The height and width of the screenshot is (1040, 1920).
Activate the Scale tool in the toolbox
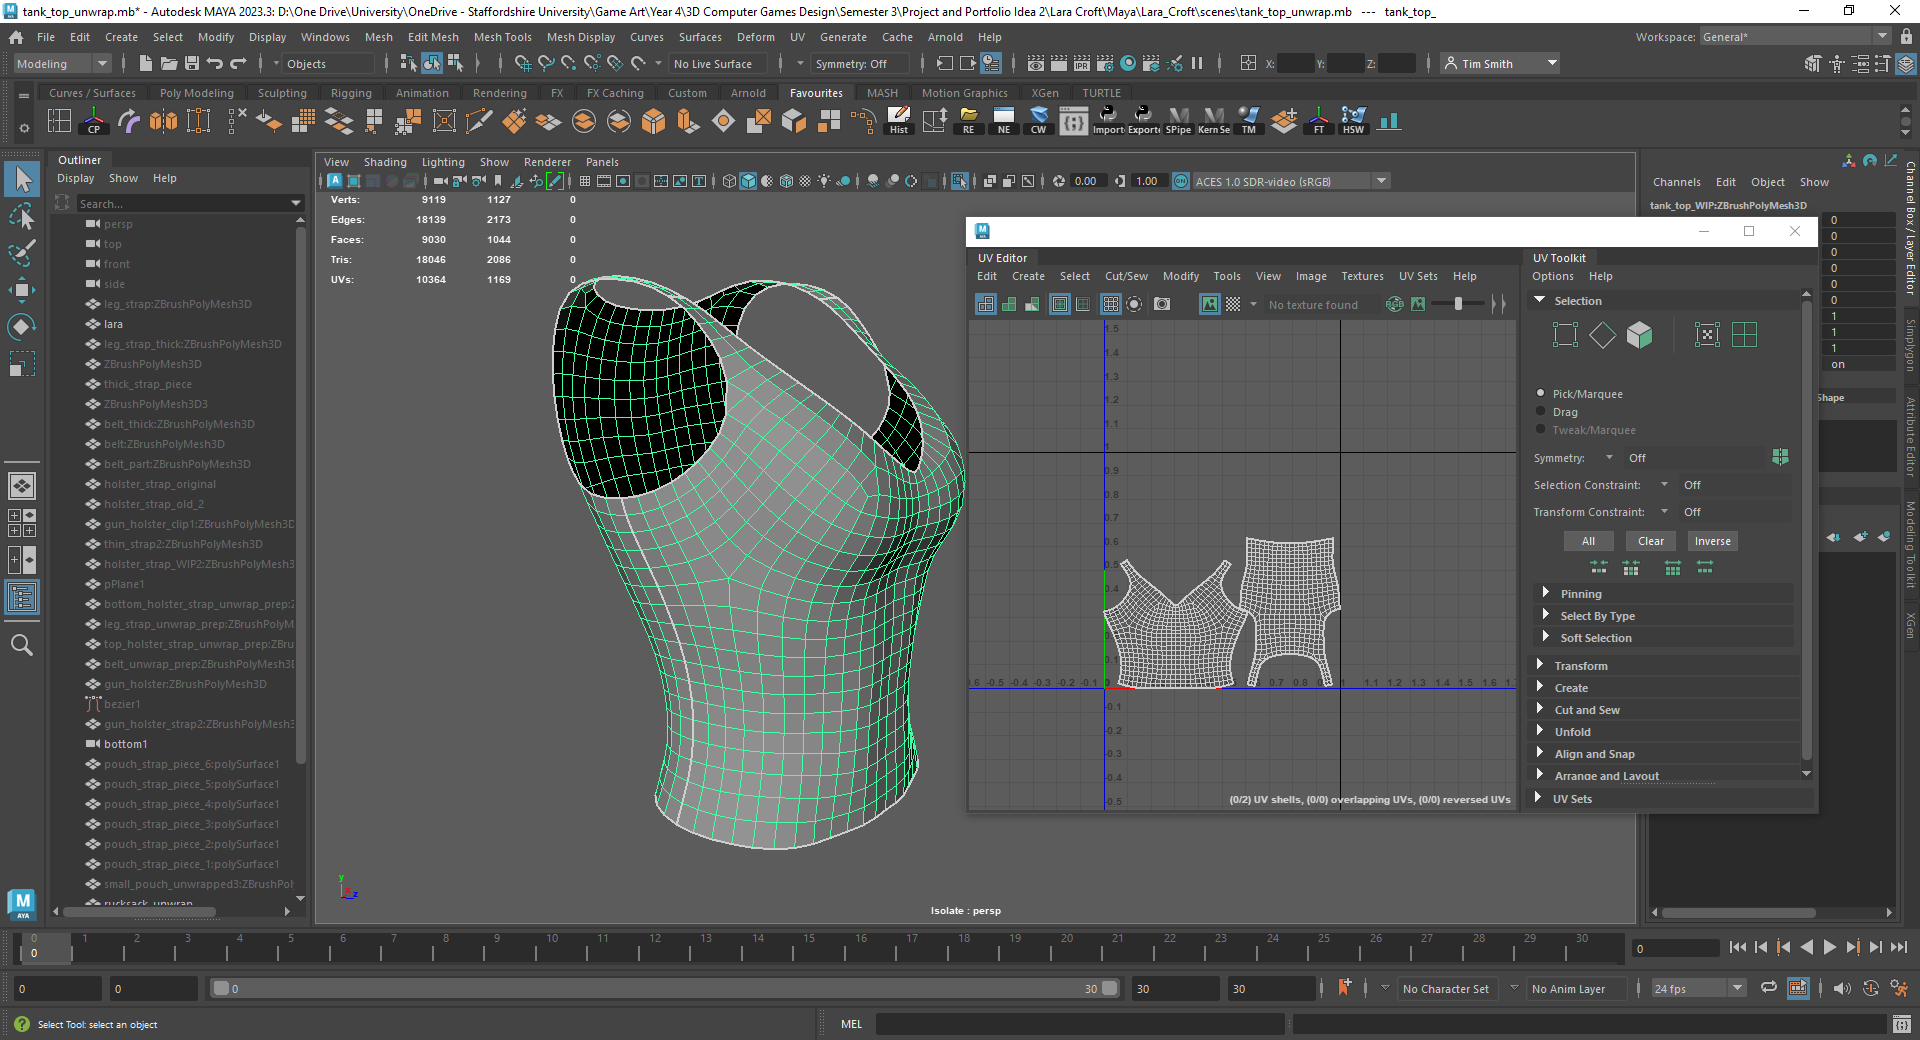[22, 363]
